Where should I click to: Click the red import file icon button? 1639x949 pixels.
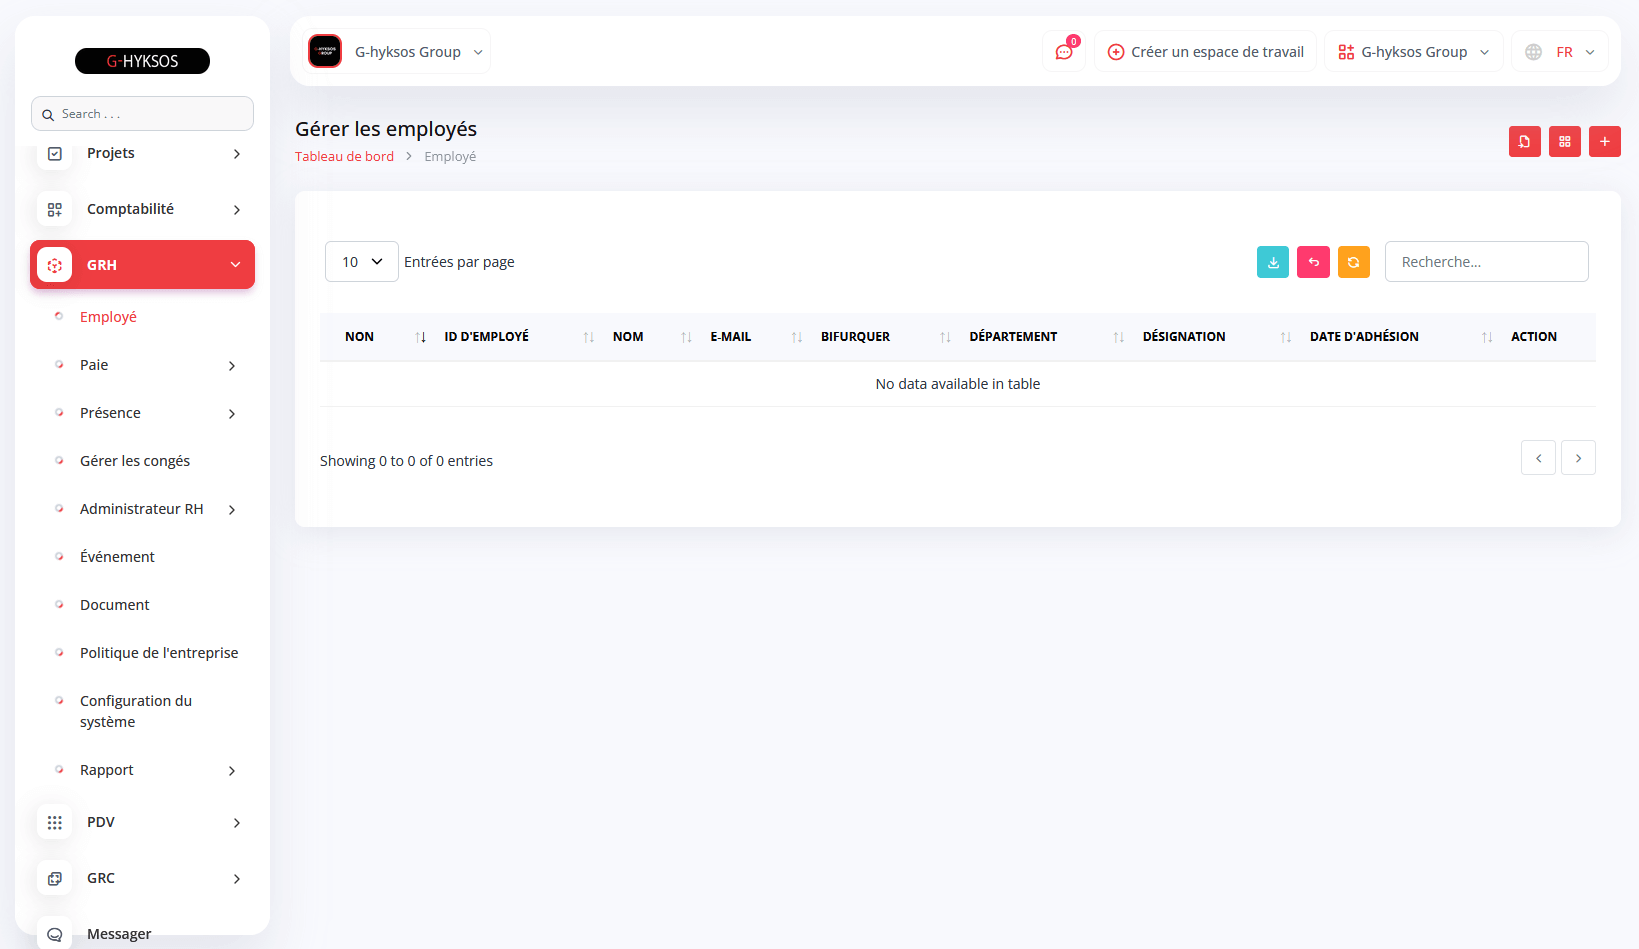[1525, 142]
